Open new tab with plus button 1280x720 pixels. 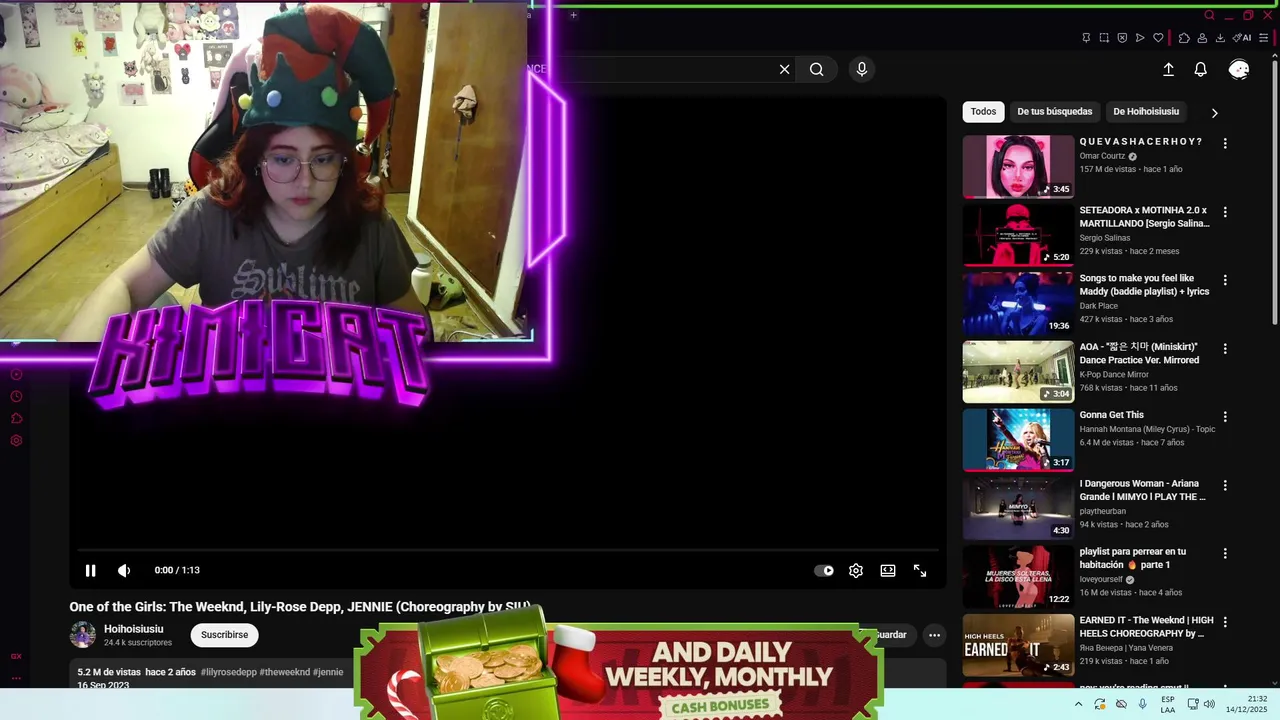click(x=573, y=15)
